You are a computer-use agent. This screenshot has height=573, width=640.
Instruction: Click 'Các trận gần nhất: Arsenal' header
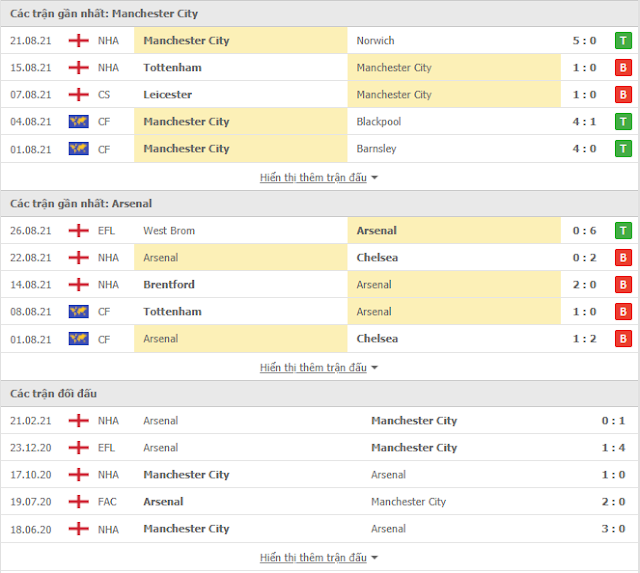pos(81,203)
